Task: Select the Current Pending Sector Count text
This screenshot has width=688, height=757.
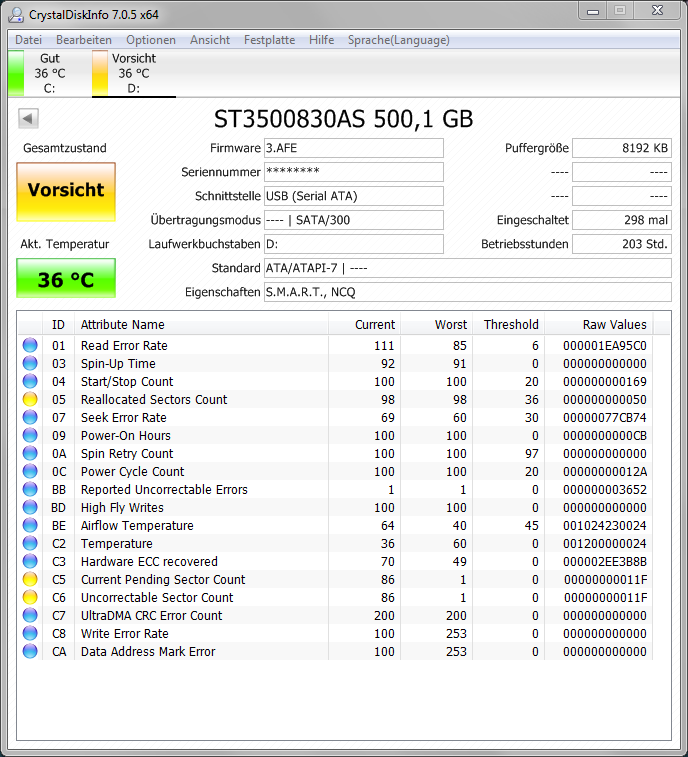Action: pos(163,580)
